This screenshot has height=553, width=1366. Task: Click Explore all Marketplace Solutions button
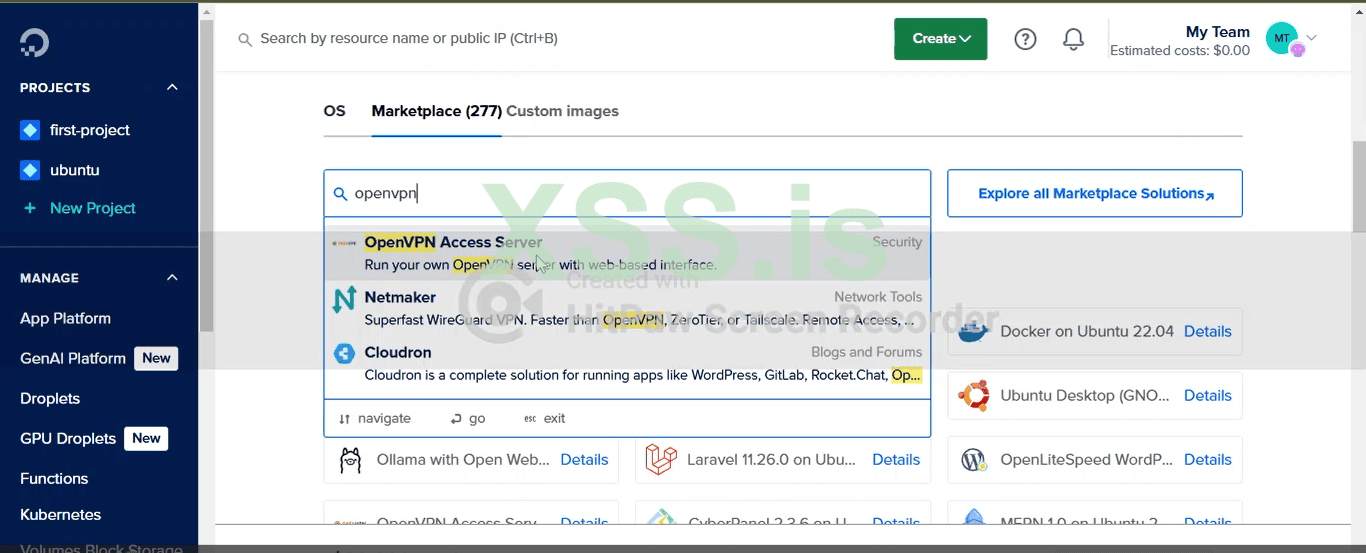click(1095, 194)
